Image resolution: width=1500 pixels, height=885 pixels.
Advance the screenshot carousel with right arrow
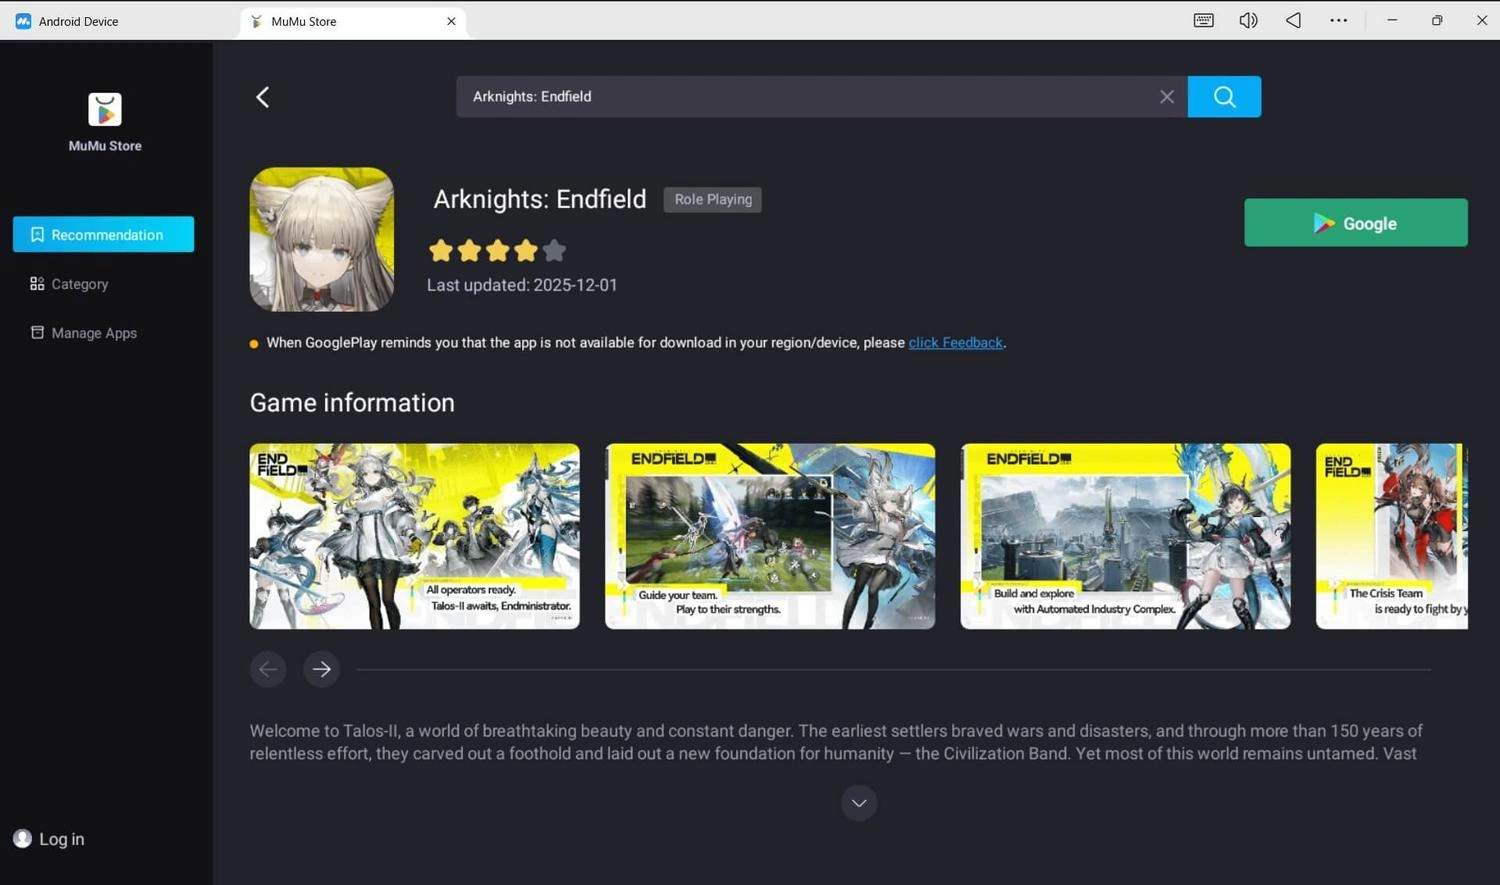click(x=321, y=669)
